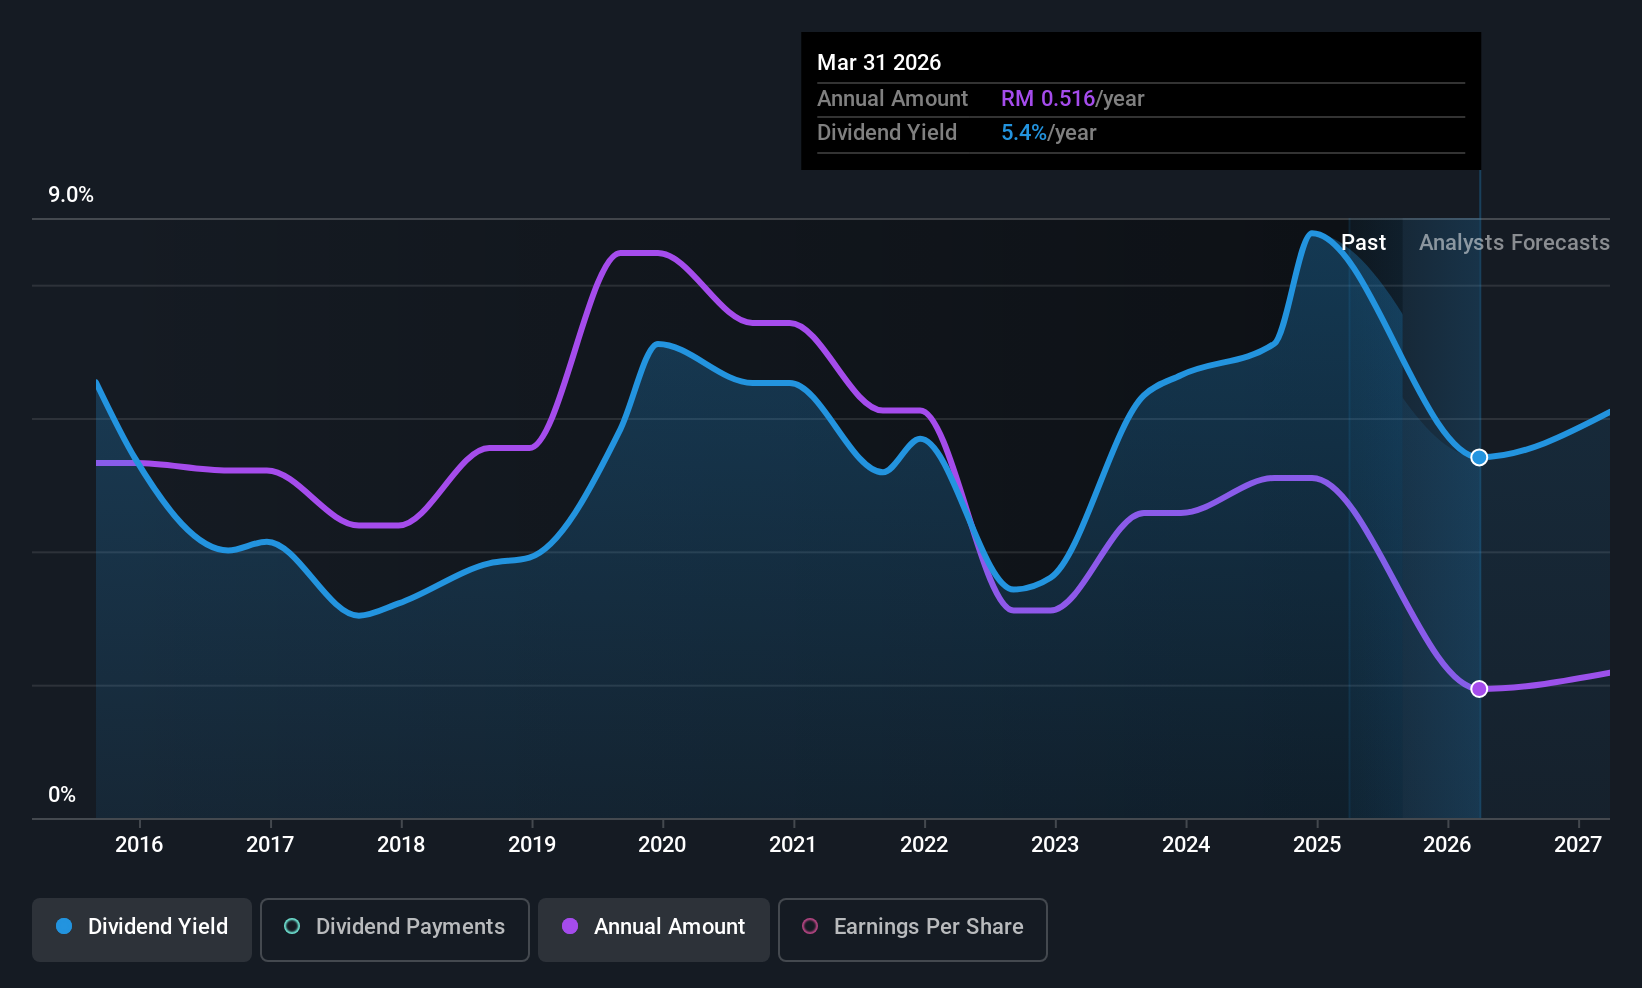
Task: Click the 9.0% y-axis label
Action: point(71,195)
